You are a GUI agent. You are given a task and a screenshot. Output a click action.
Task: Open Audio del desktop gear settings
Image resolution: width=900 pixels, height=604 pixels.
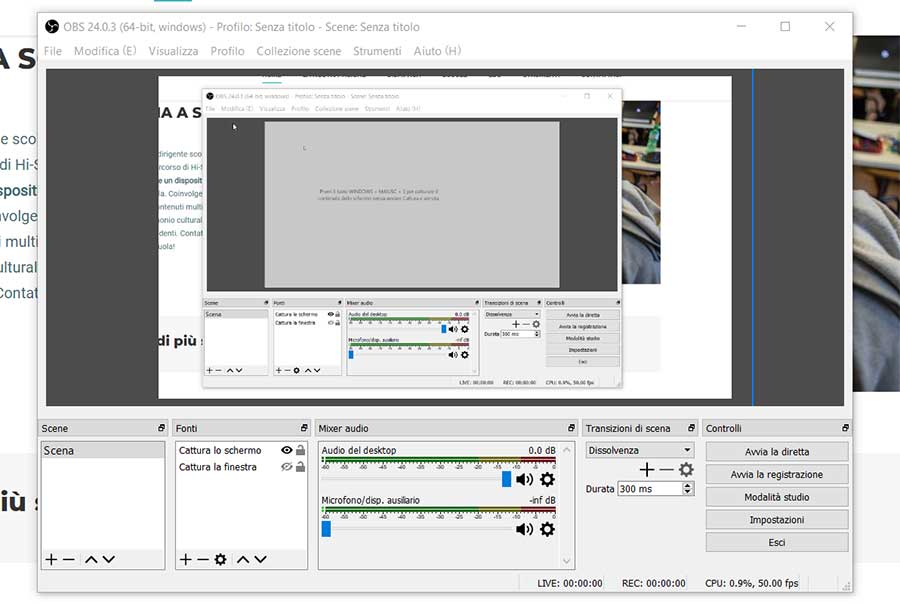548,479
